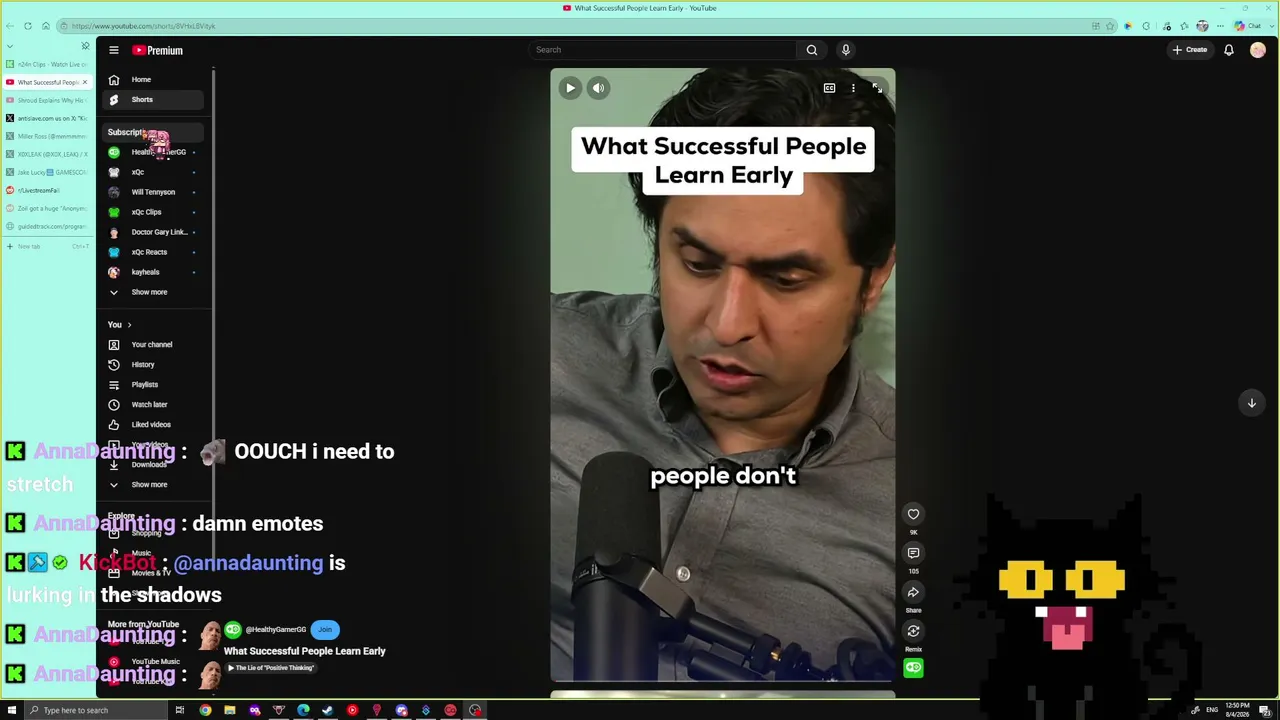This screenshot has height=720, width=1280.
Task: Close the What Successful People tab
Action: 85,82
